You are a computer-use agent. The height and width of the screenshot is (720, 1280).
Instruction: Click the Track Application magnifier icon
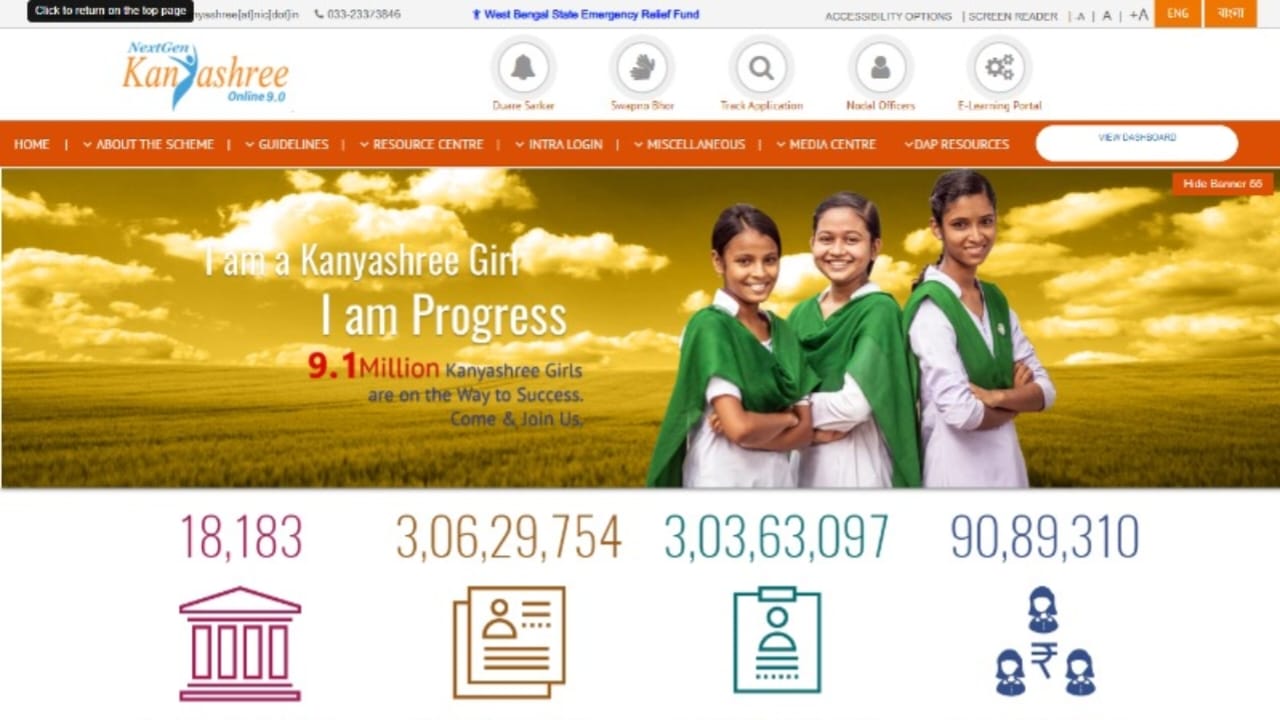(x=761, y=68)
